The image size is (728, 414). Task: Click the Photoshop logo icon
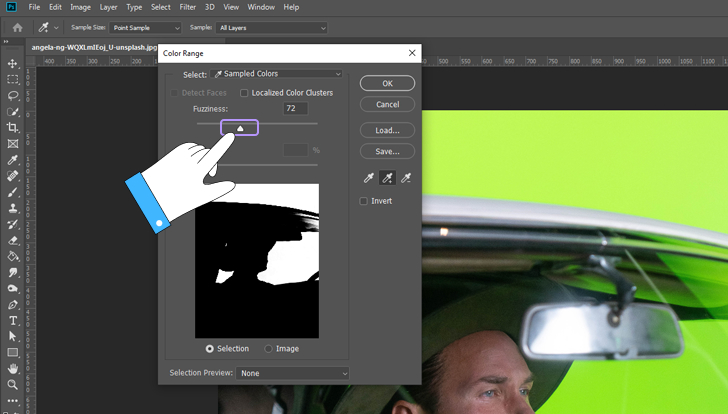click(x=11, y=7)
